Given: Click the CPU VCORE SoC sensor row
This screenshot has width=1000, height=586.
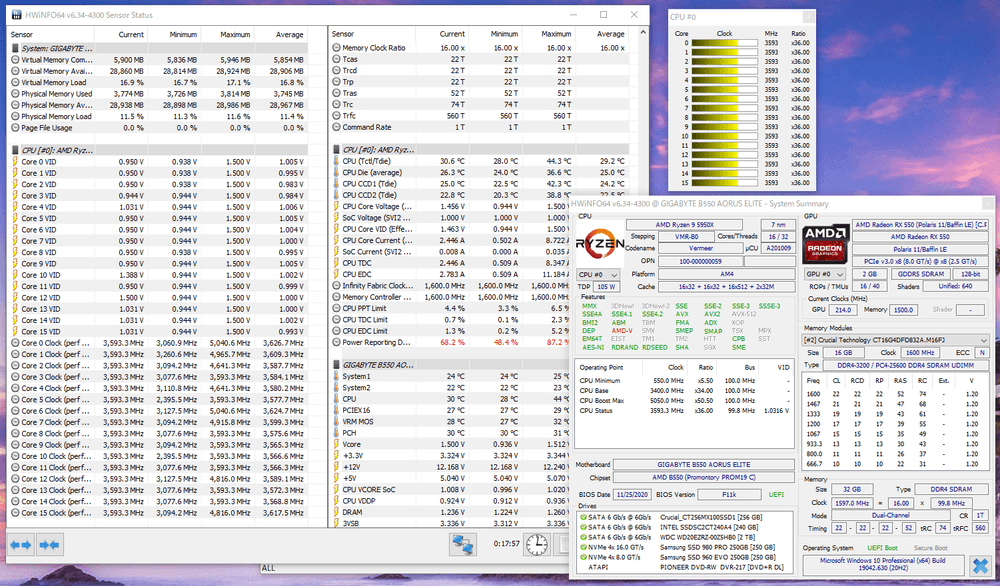Looking at the screenshot, I should pos(450,490).
